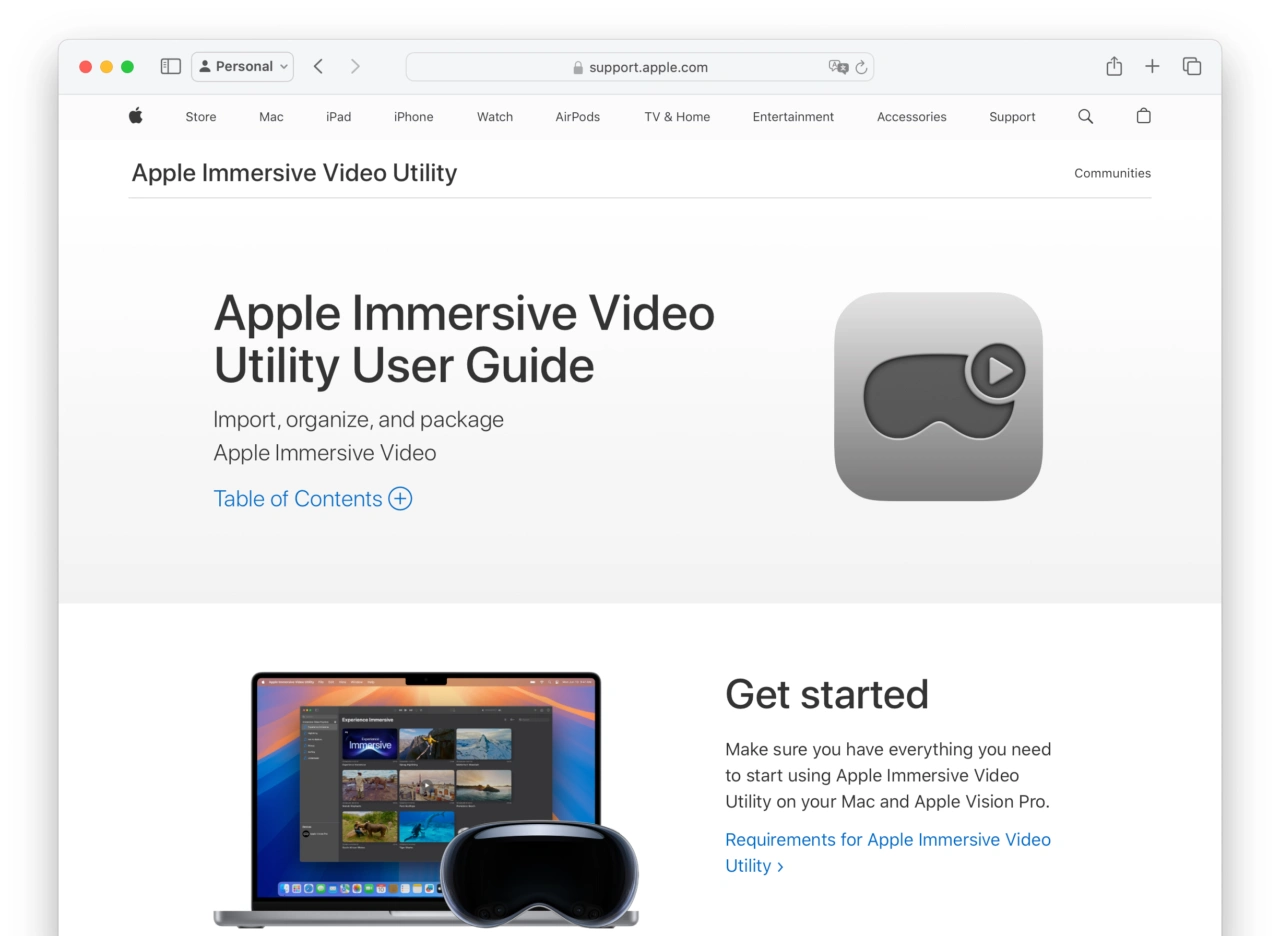The image size is (1280, 936).
Task: Click the translate icon in address bar
Action: 838,67
